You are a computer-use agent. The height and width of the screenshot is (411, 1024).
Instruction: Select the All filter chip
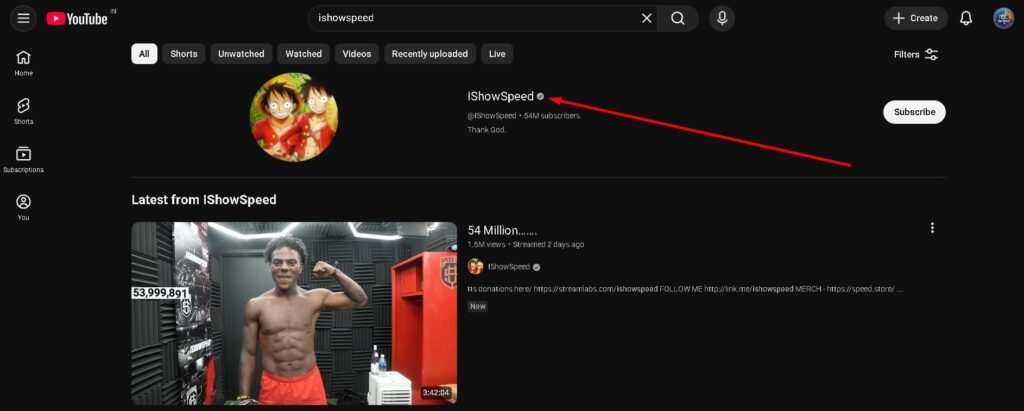tap(144, 54)
